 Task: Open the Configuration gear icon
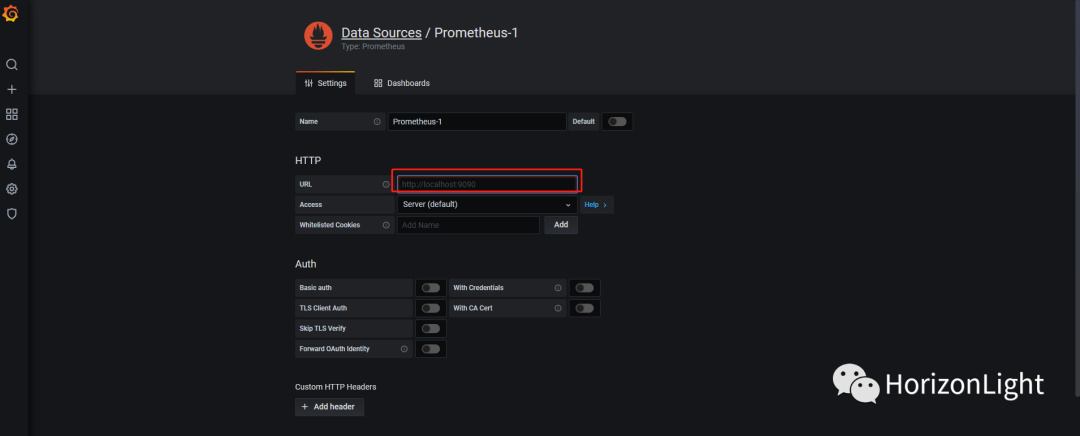pos(12,189)
